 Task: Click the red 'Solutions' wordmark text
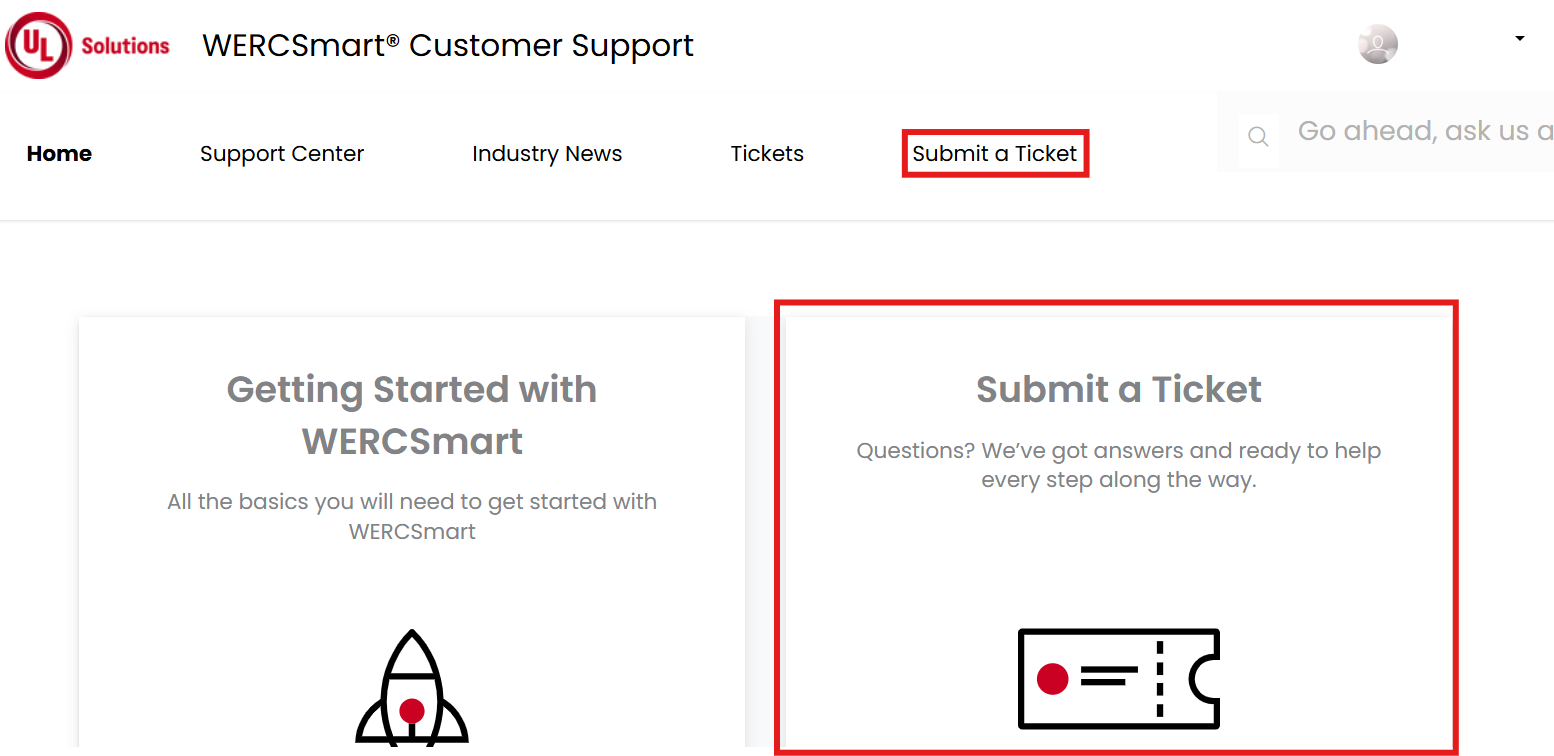[x=126, y=46]
